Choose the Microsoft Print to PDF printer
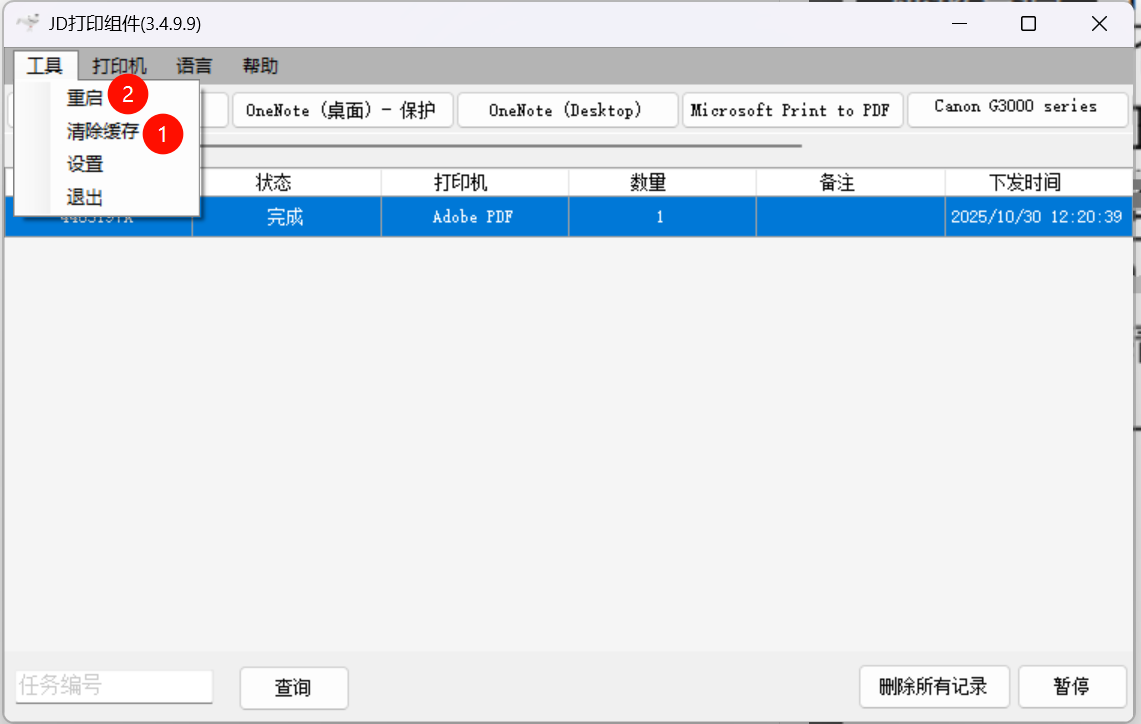Image resolution: width=1141 pixels, height=724 pixels. click(x=791, y=110)
